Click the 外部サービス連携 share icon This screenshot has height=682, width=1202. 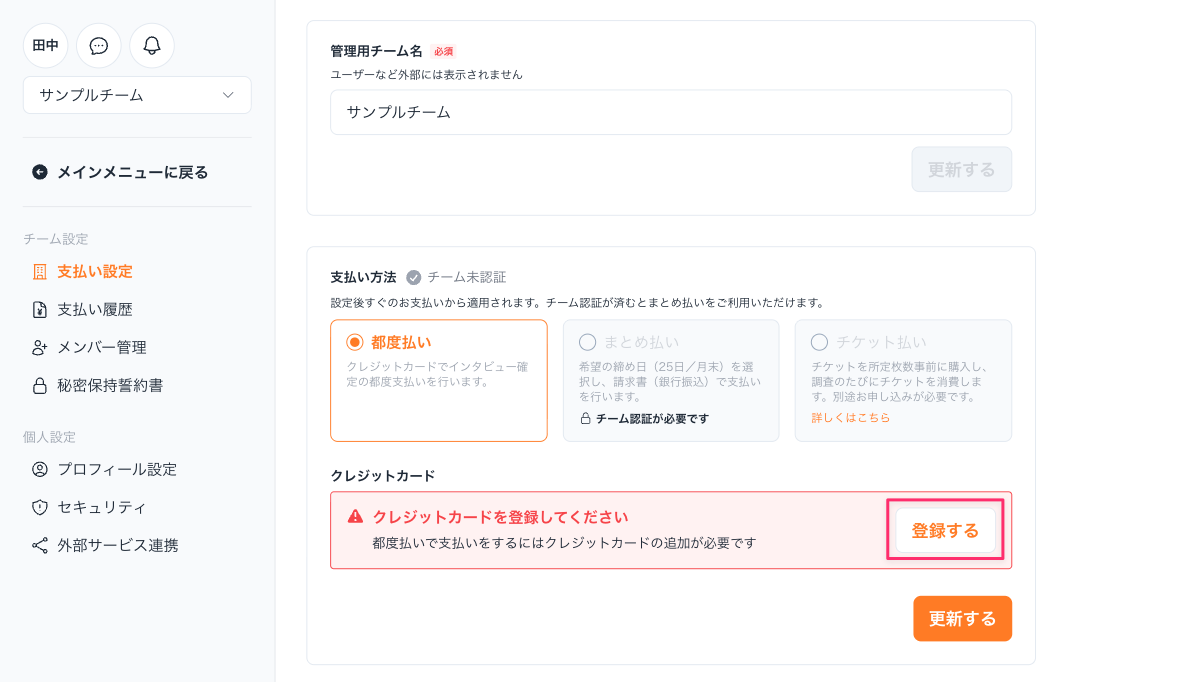tap(40, 545)
